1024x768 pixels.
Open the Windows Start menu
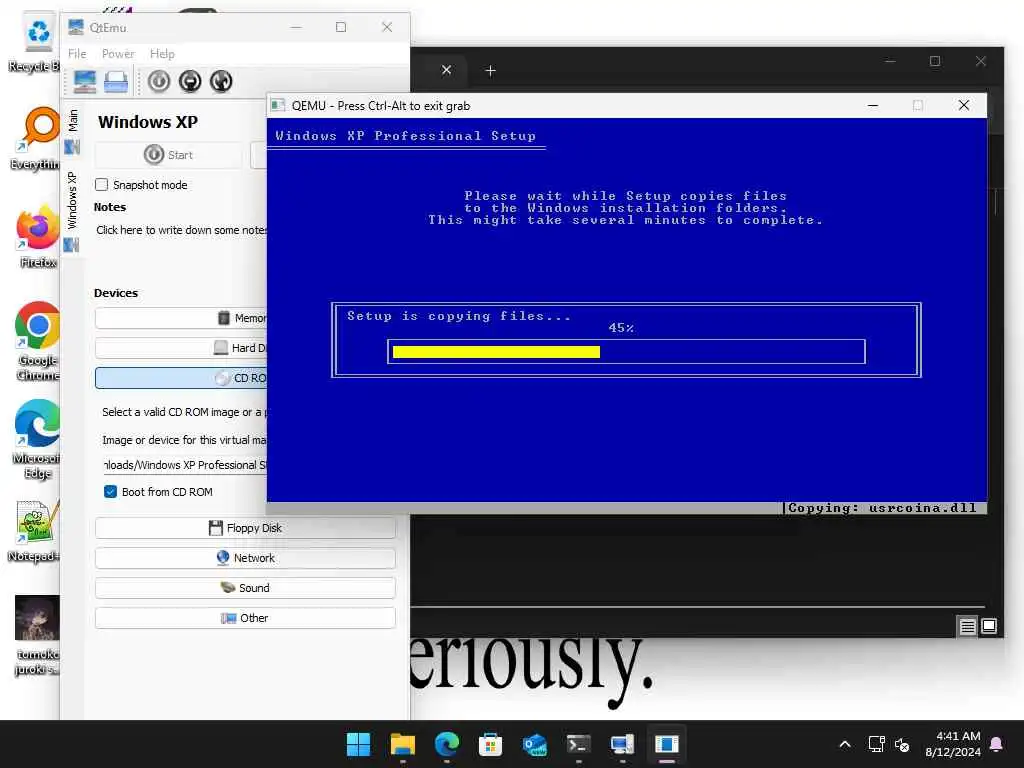click(x=359, y=744)
